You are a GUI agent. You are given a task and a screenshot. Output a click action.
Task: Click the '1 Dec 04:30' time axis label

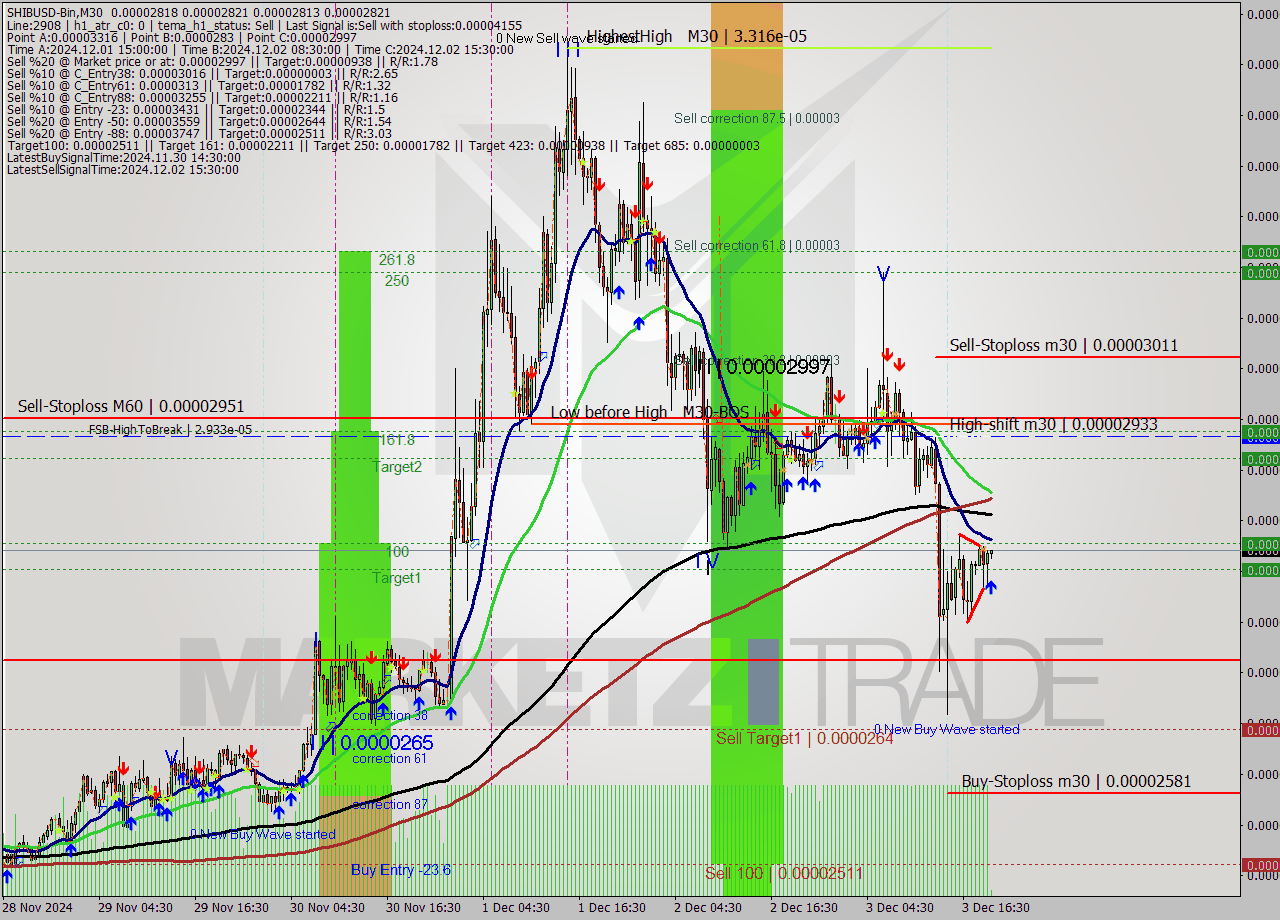pos(516,907)
